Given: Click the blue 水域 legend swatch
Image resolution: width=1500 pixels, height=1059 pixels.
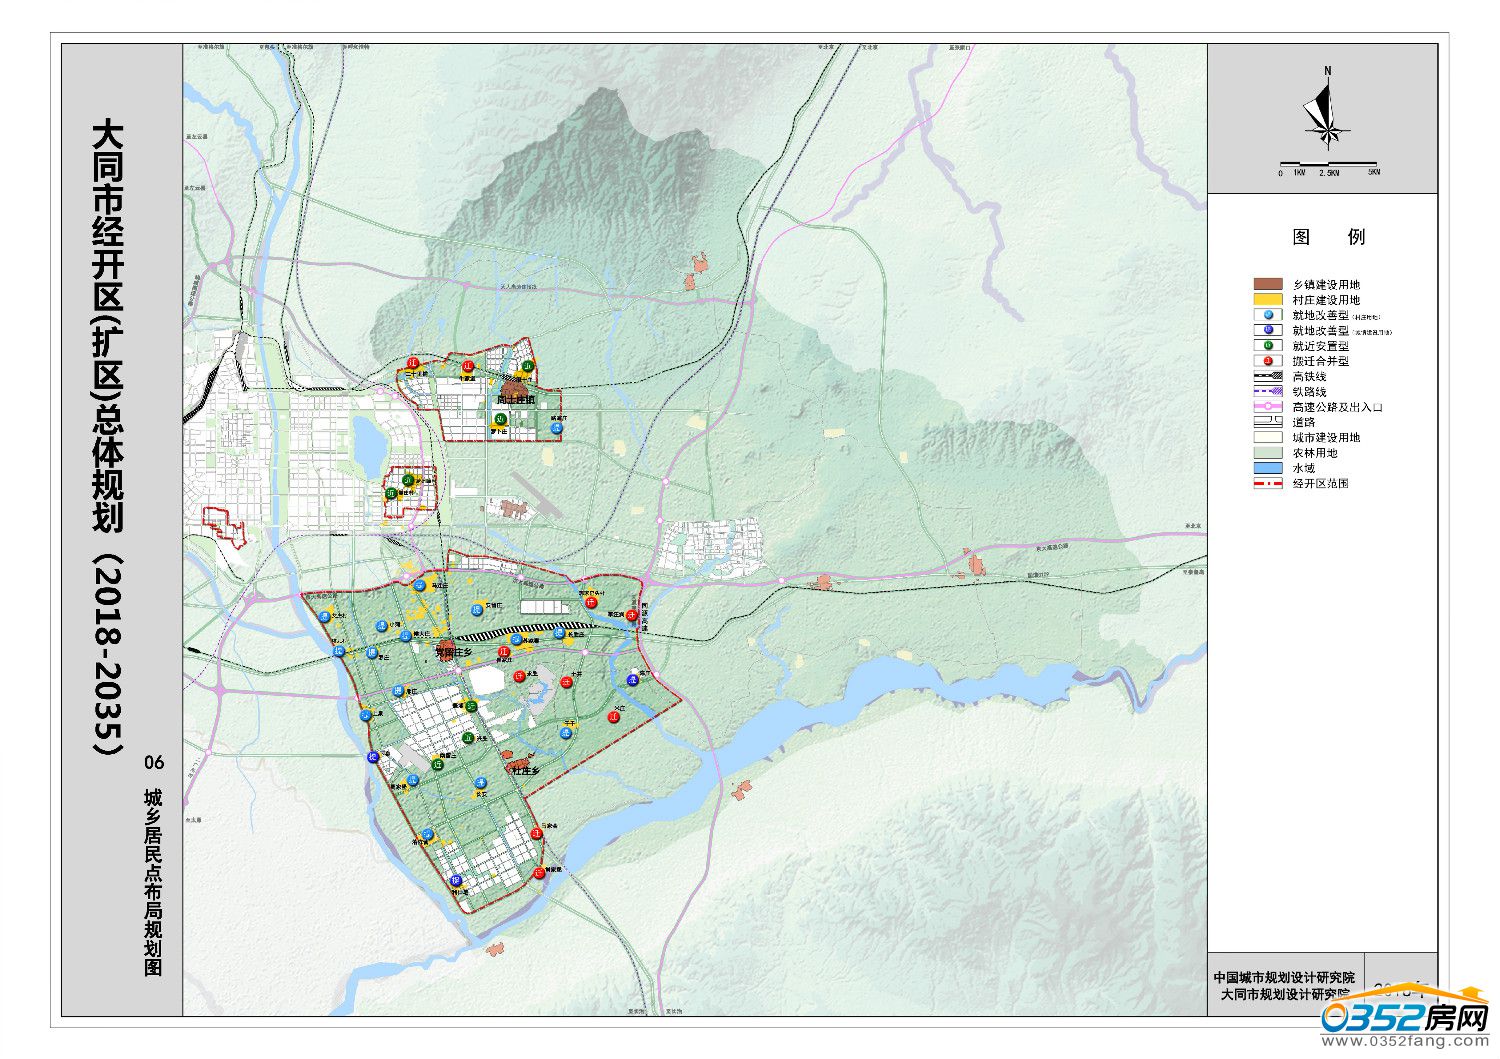Looking at the screenshot, I should point(1268,468).
